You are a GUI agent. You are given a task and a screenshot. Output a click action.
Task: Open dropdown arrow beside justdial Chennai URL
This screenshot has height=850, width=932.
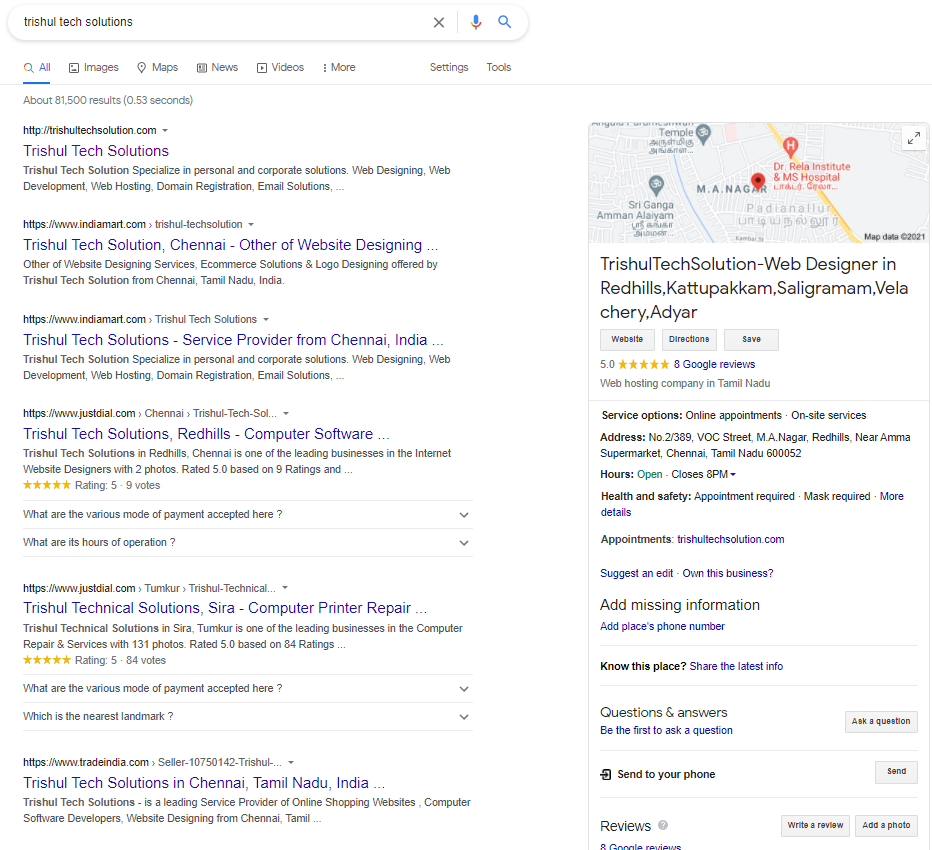[x=286, y=414]
